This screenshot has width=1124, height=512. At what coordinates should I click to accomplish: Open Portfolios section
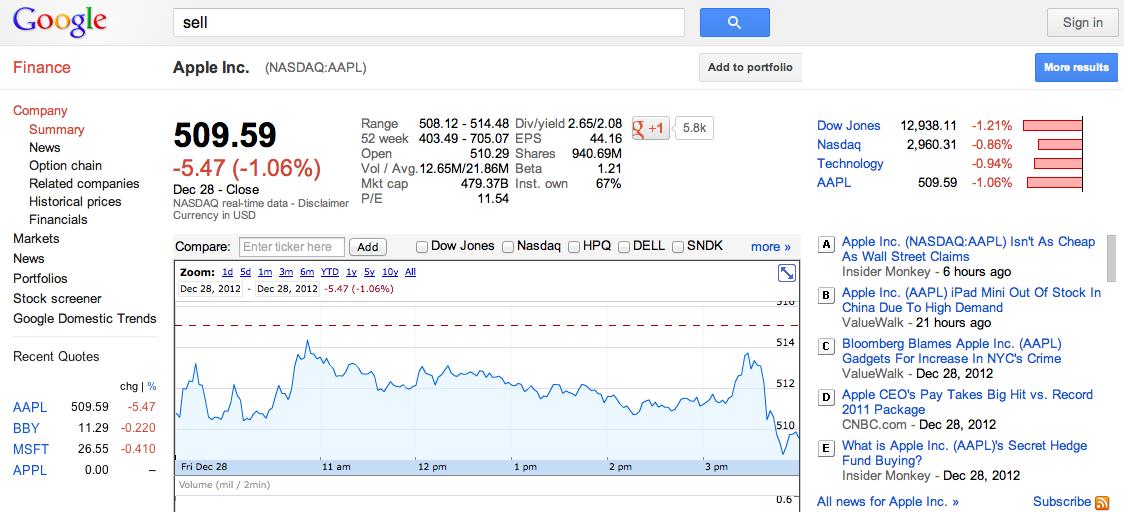[x=40, y=278]
